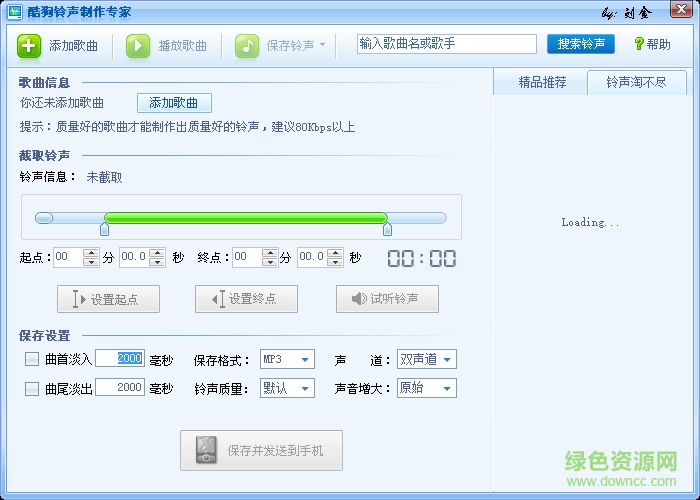Image resolution: width=700 pixels, height=500 pixels.
Task: Click the 设置终点 button
Action: [x=246, y=299]
